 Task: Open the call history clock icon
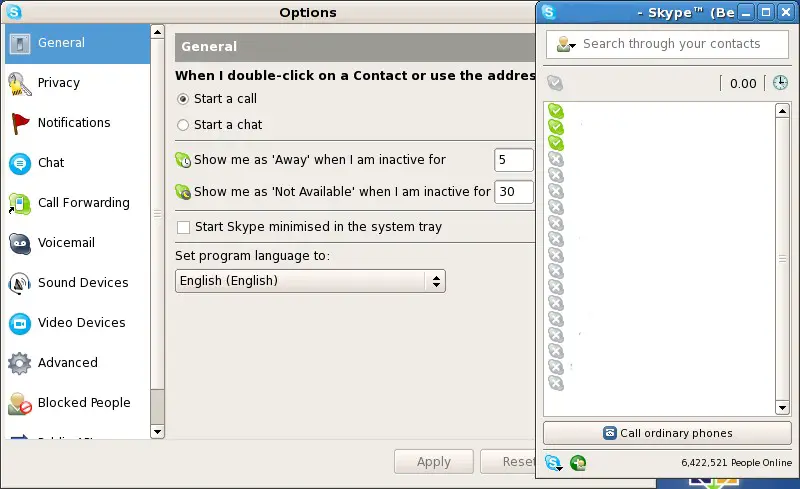pyautogui.click(x=780, y=83)
